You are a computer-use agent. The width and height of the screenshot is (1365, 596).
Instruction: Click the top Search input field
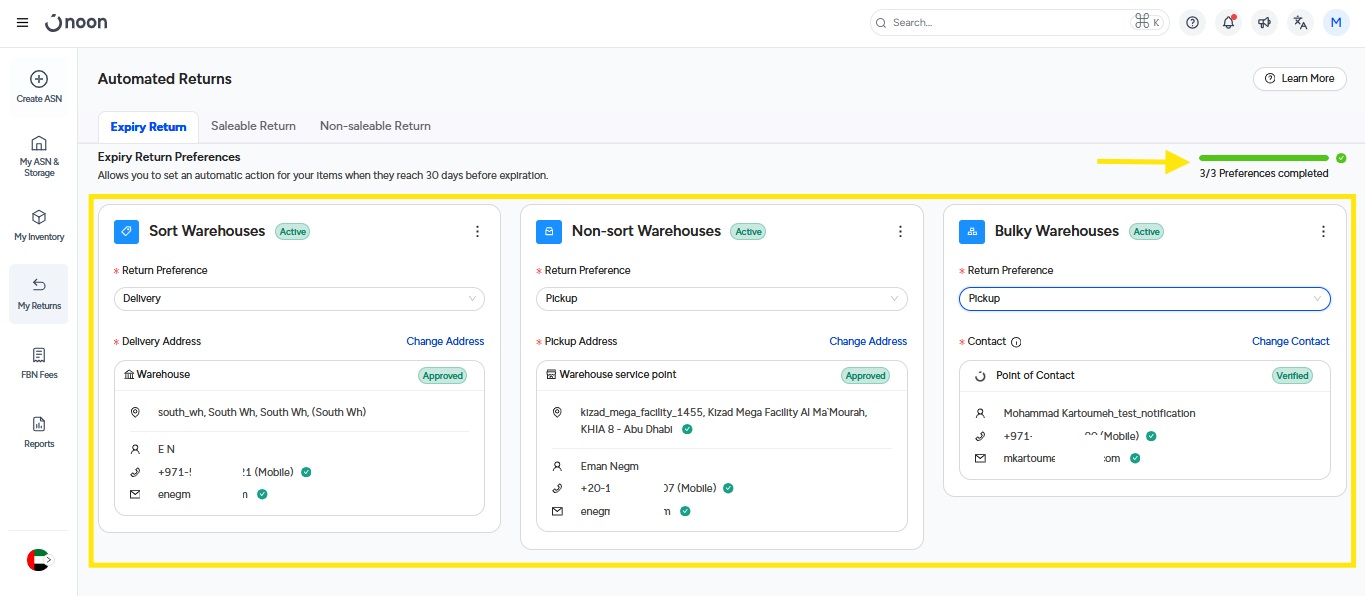point(1010,22)
